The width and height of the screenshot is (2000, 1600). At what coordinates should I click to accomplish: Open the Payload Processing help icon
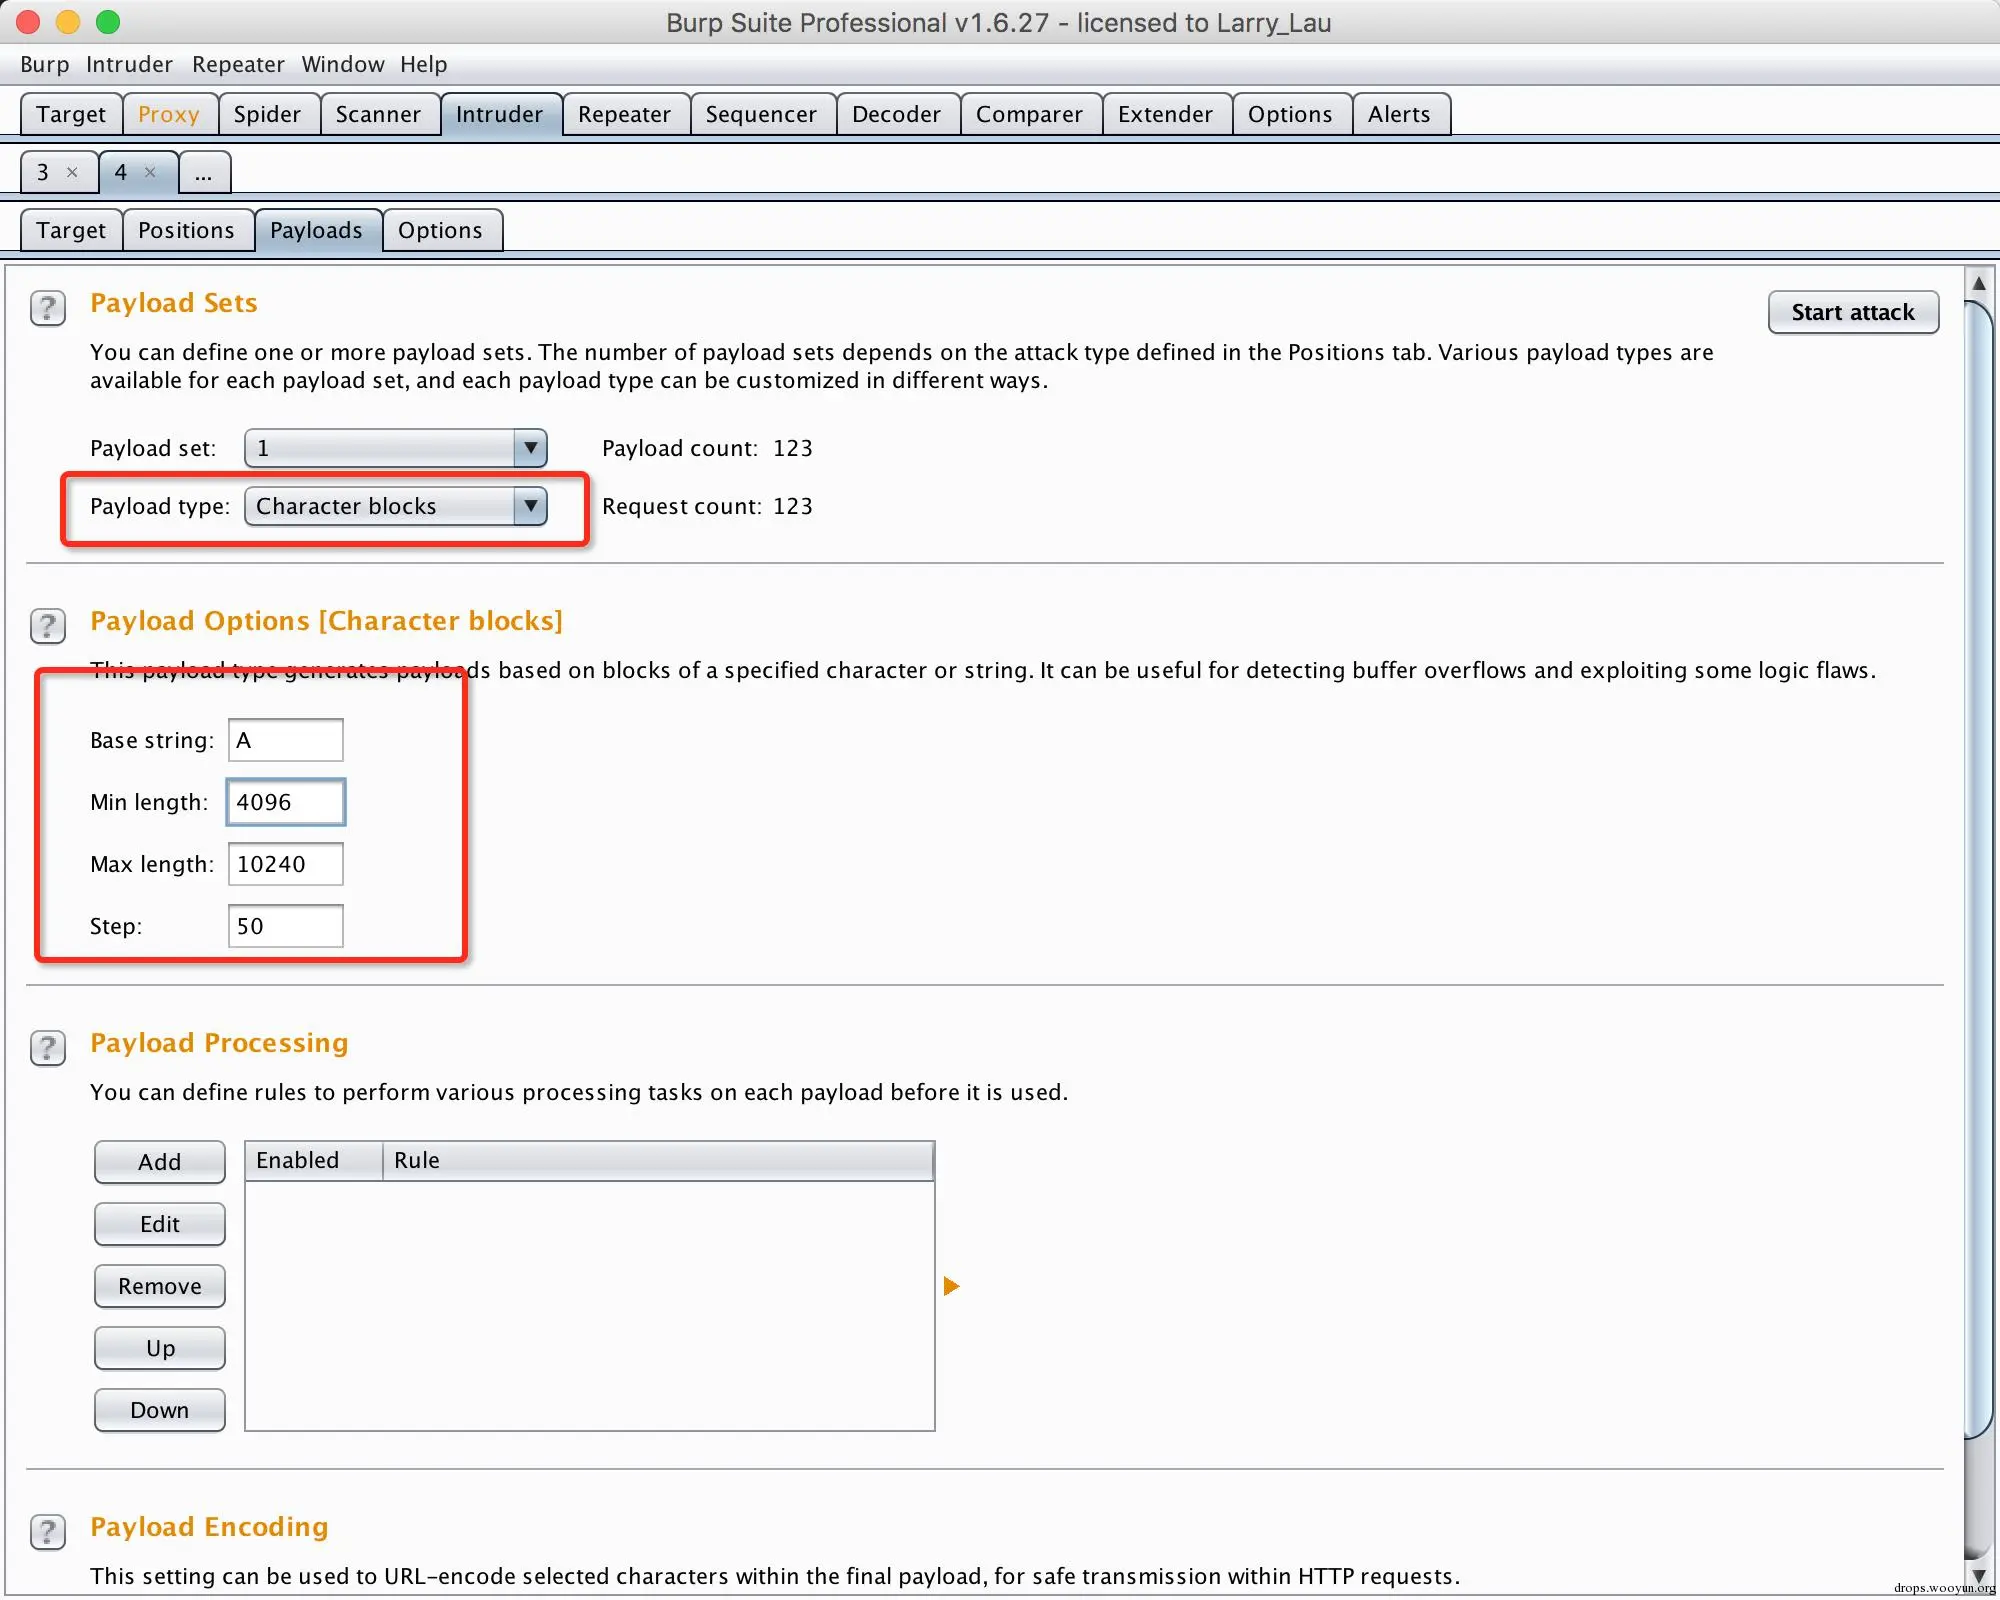click(x=47, y=1048)
